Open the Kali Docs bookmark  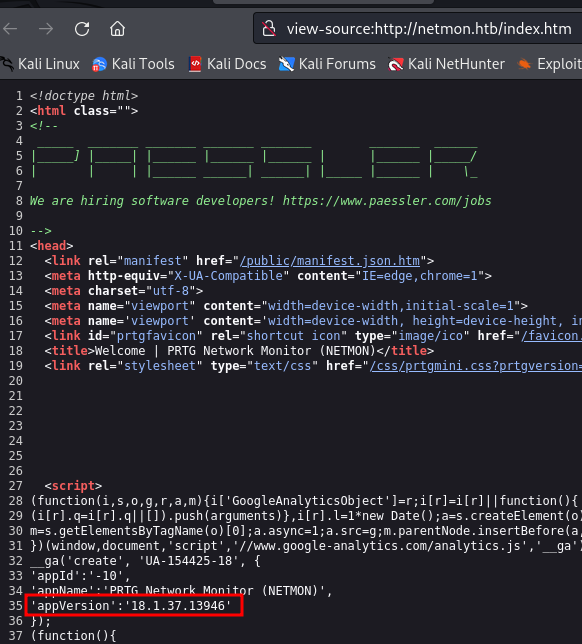tap(228, 64)
